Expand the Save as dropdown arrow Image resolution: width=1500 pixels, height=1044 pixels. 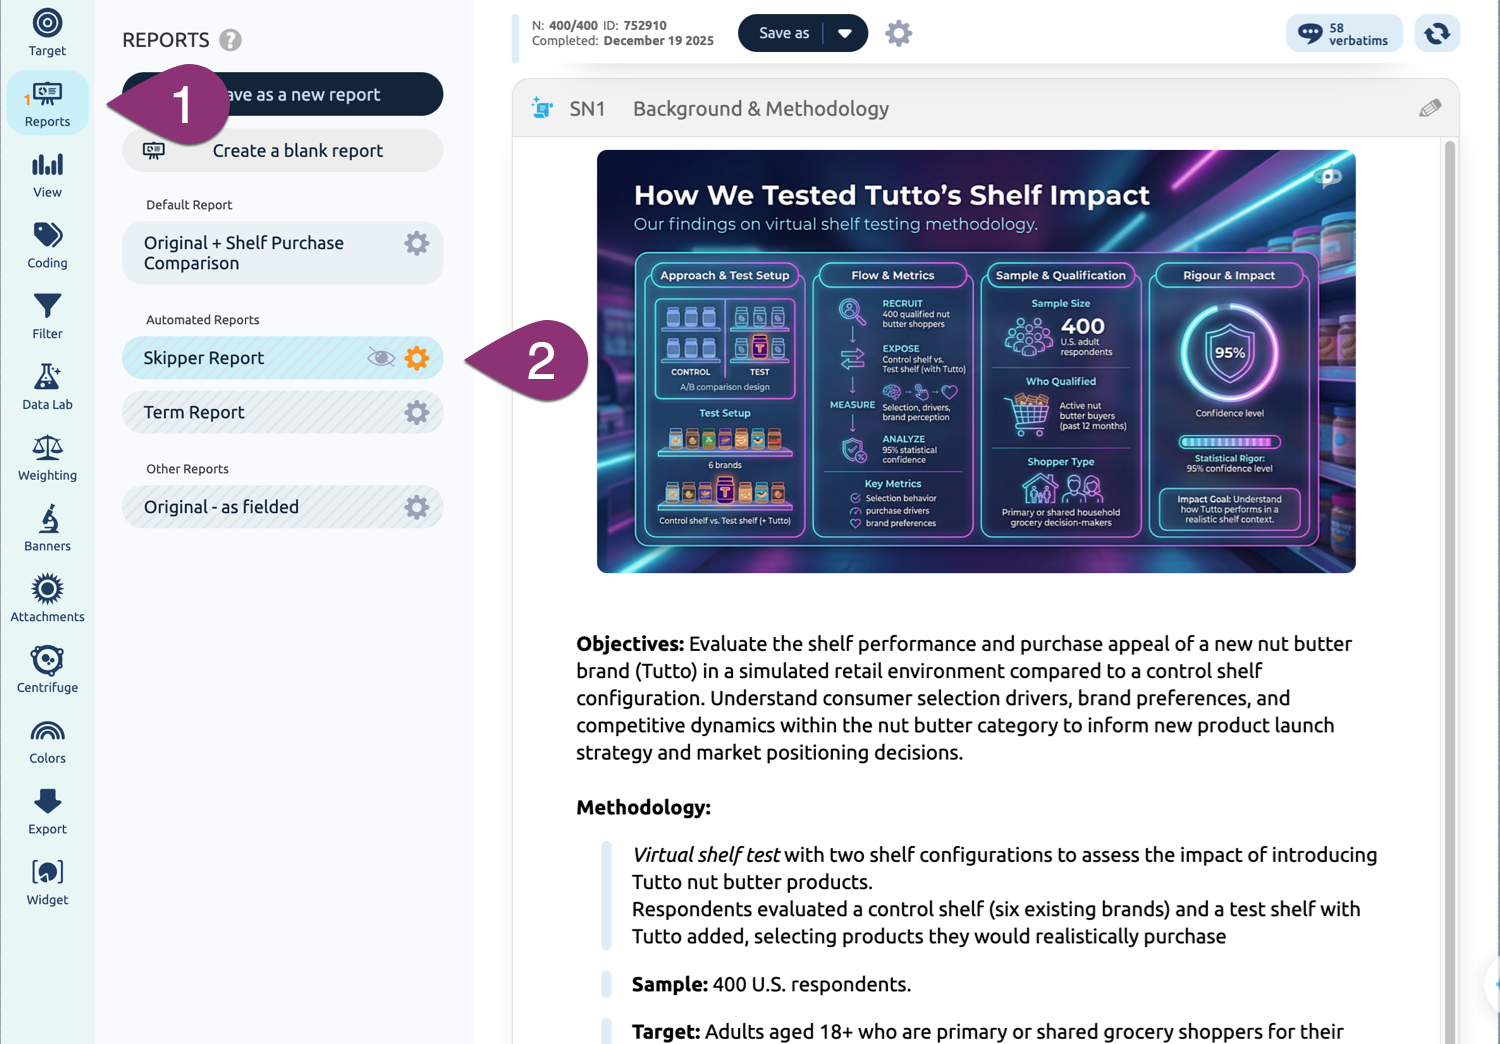point(845,33)
